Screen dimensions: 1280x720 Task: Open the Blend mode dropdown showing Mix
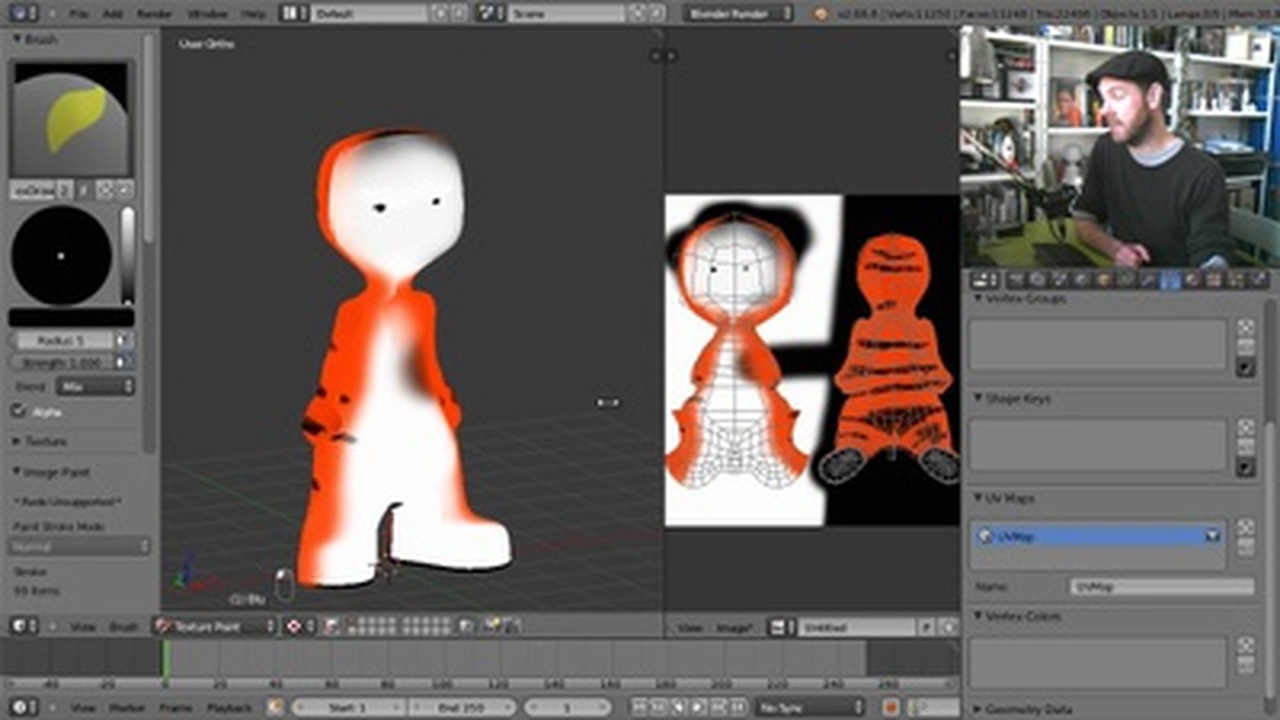pyautogui.click(x=95, y=386)
